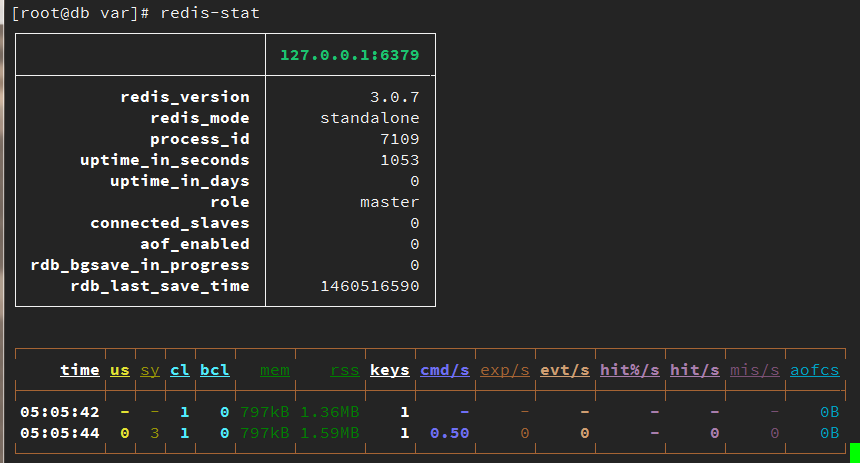
Task: Click the aofcs column header
Action: pyautogui.click(x=814, y=370)
